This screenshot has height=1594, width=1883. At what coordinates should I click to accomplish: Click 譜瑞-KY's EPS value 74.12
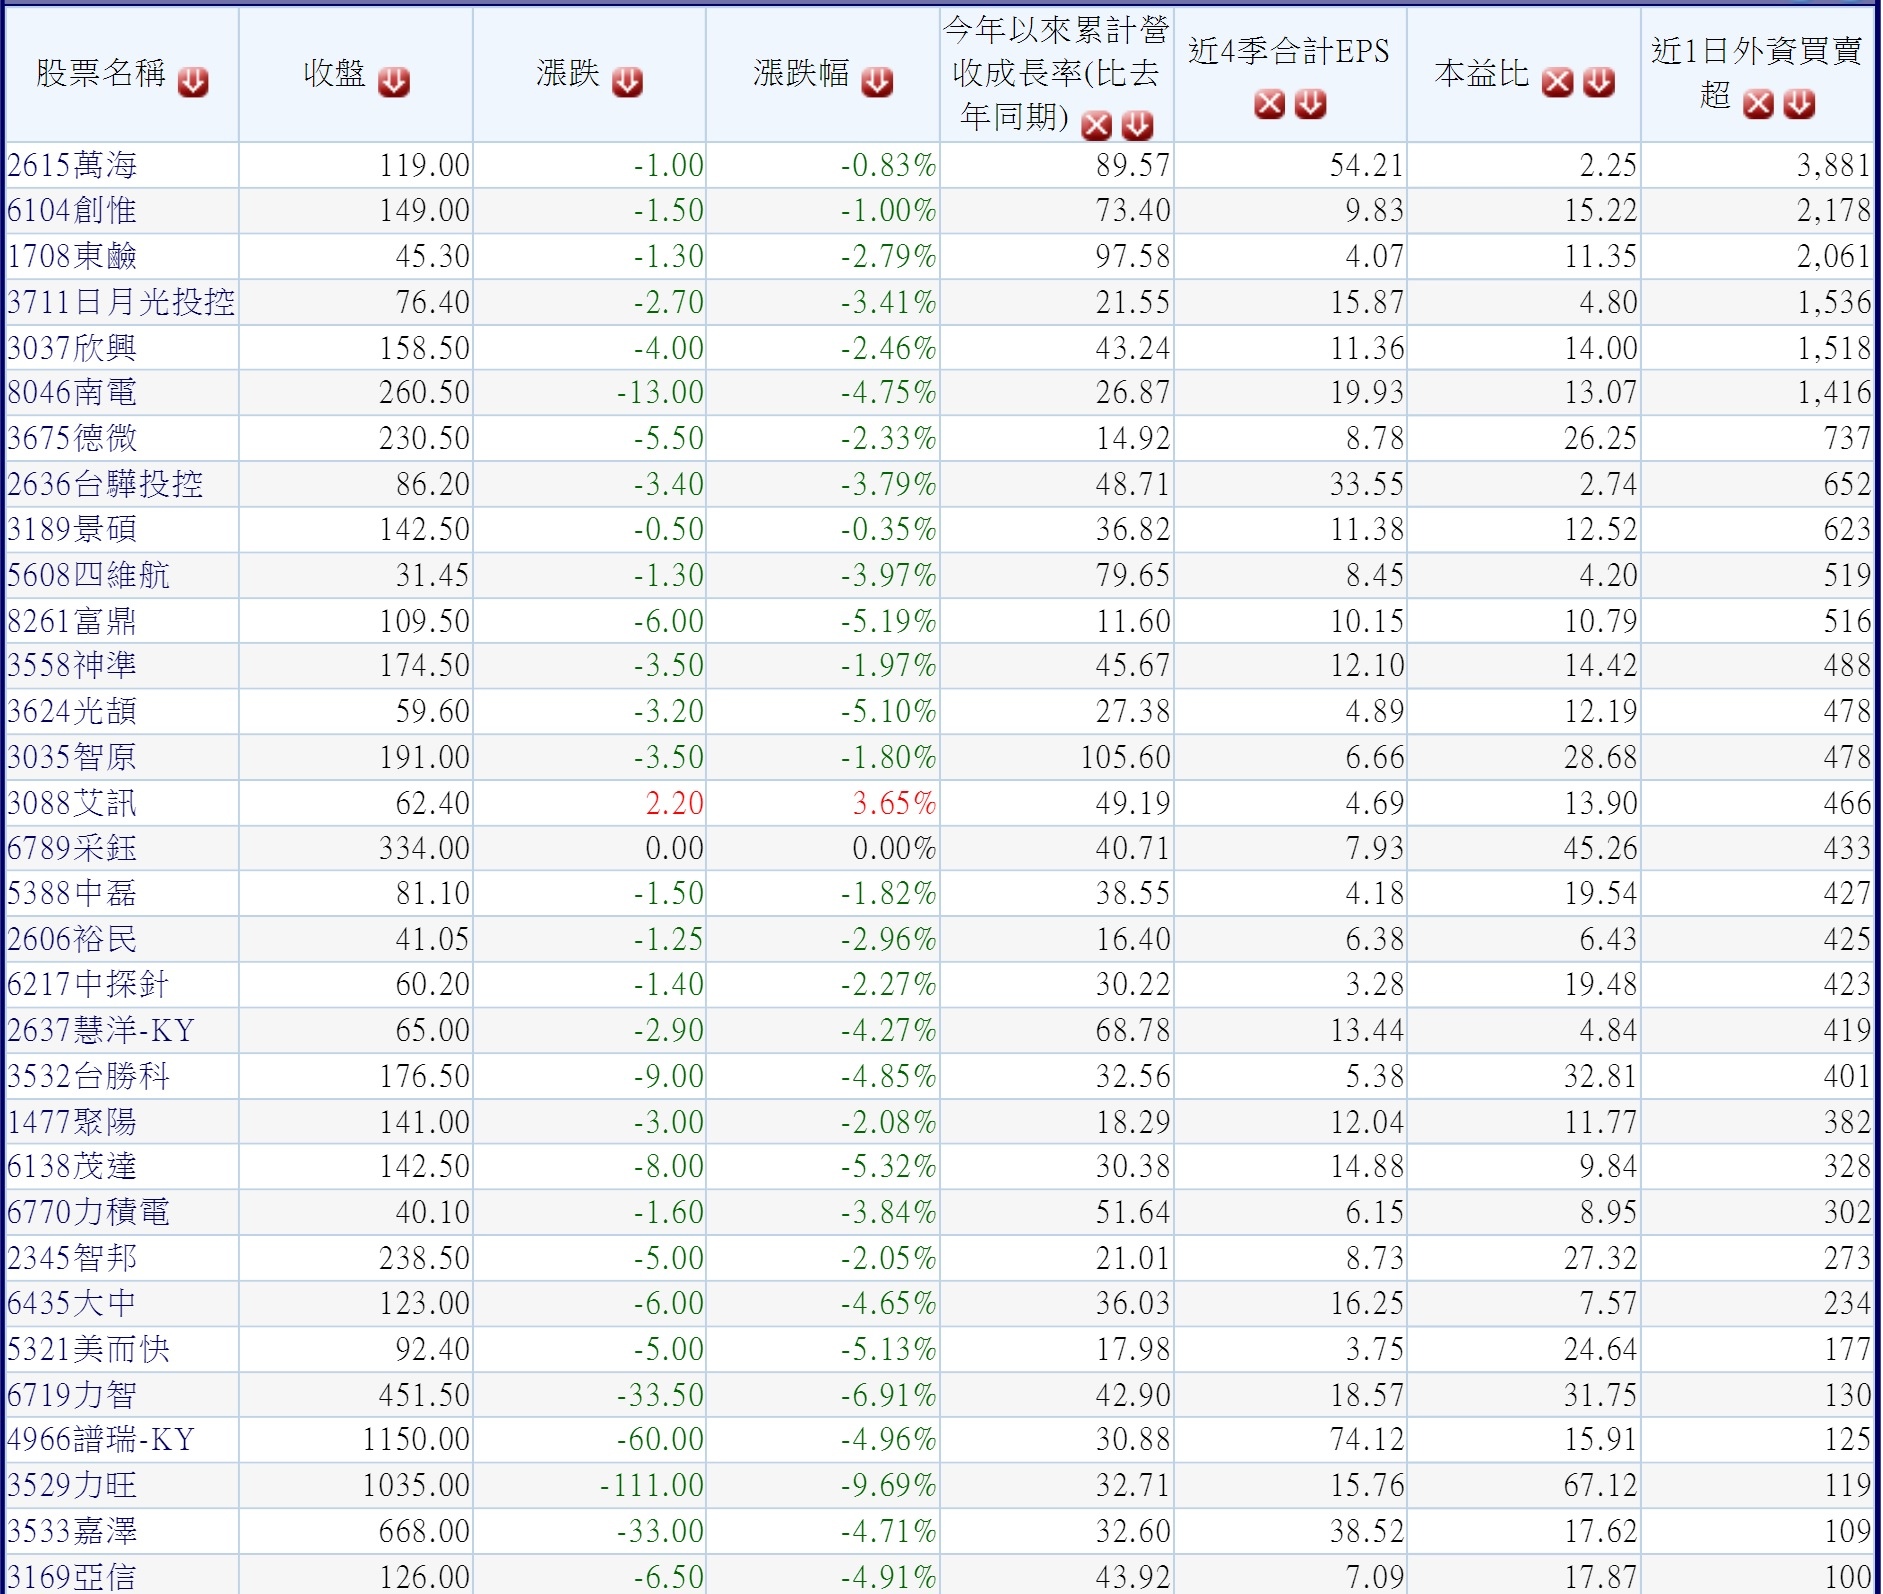pos(1367,1440)
